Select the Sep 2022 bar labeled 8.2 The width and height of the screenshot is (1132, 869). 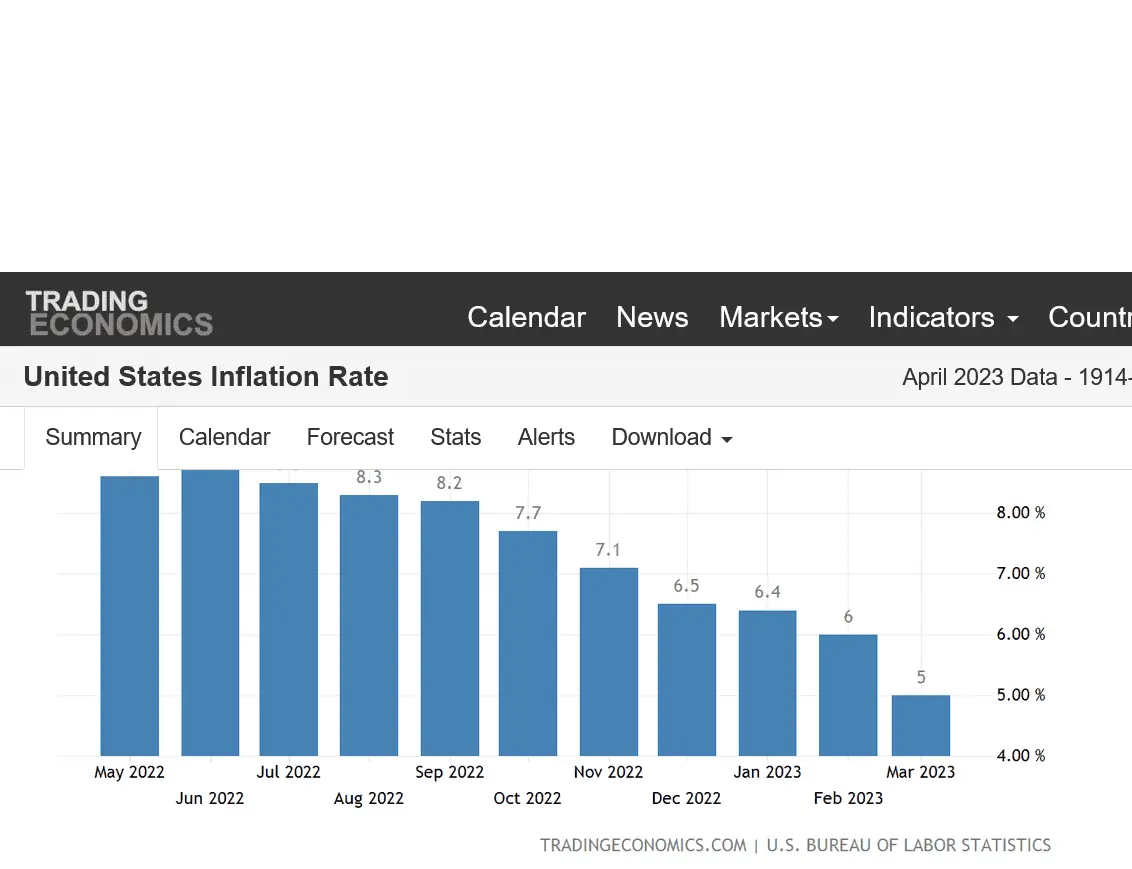click(x=450, y=628)
